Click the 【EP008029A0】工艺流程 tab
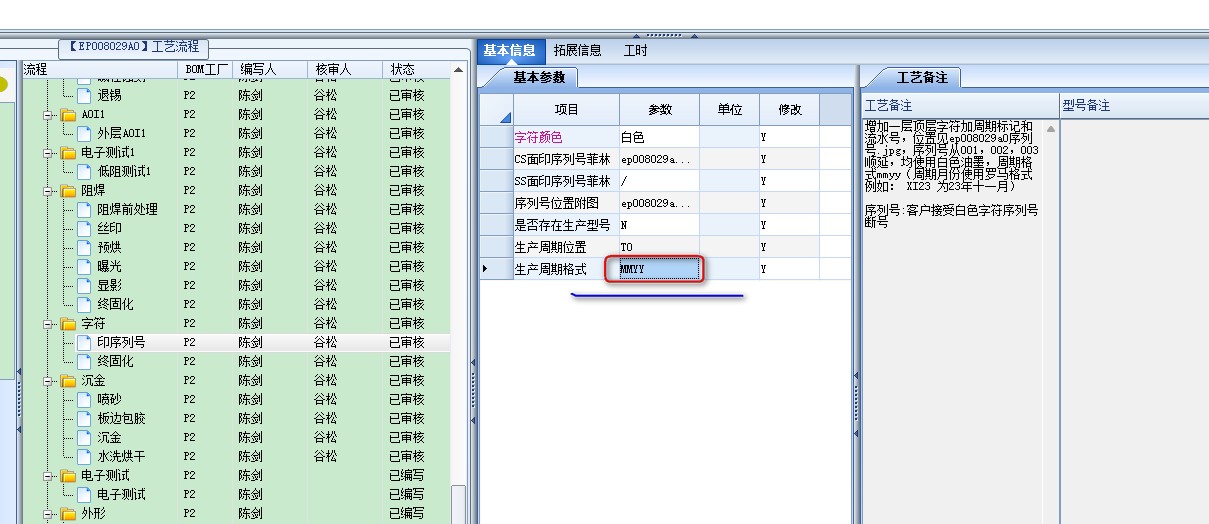 click(x=135, y=47)
